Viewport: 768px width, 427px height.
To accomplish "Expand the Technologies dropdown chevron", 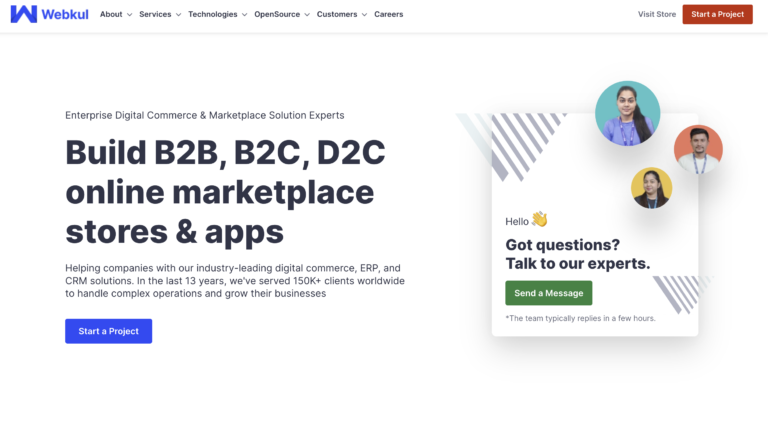I will pyautogui.click(x=244, y=15).
